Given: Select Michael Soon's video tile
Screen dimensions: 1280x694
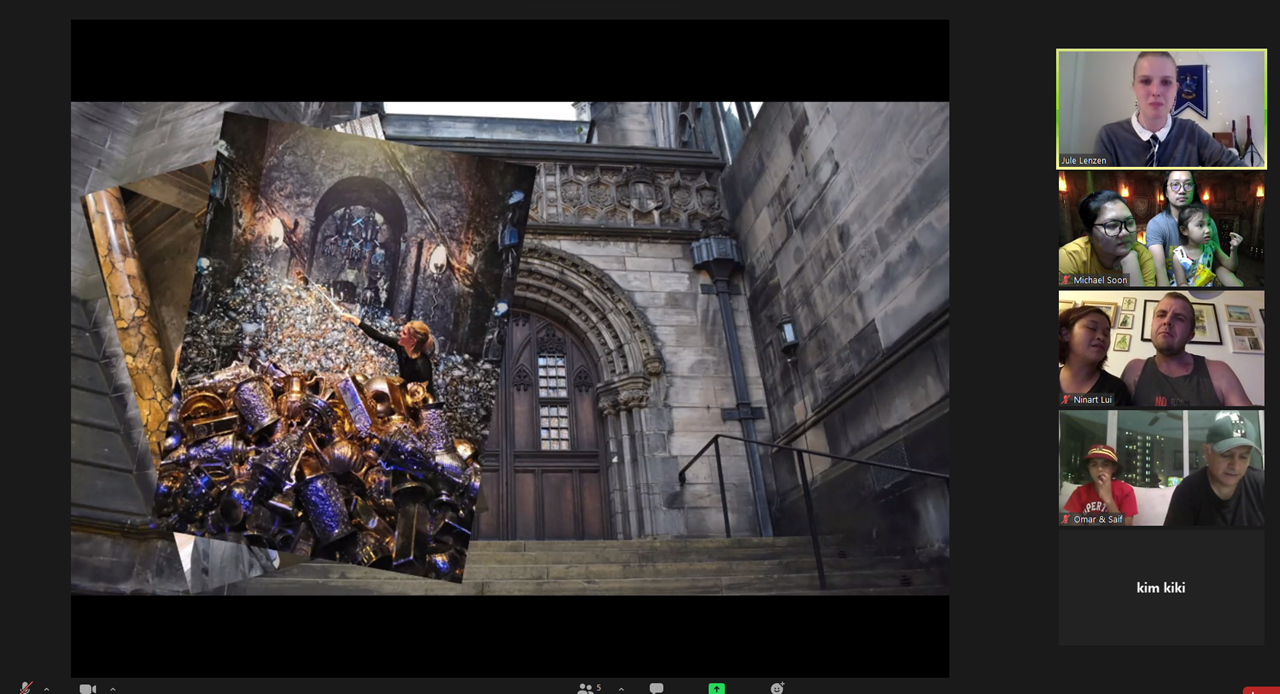Looking at the screenshot, I should pyautogui.click(x=1161, y=229).
